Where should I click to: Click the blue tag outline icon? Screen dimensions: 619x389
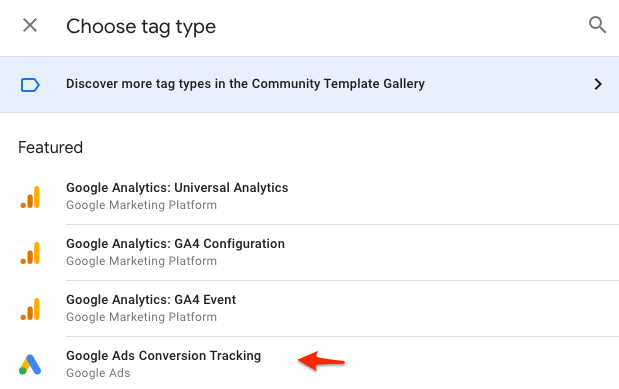(30, 85)
